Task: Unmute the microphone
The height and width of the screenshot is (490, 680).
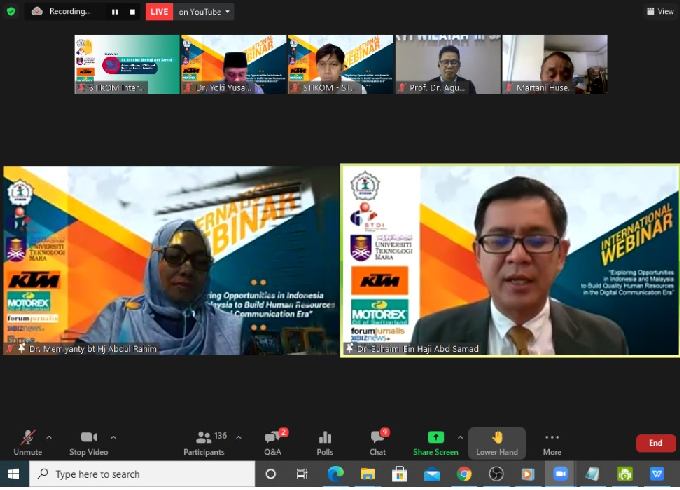Action: [28, 442]
